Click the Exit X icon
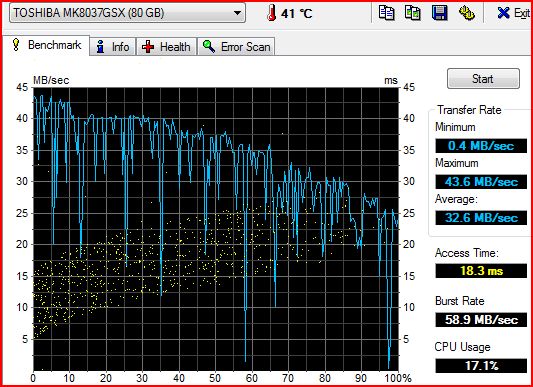 click(x=503, y=13)
